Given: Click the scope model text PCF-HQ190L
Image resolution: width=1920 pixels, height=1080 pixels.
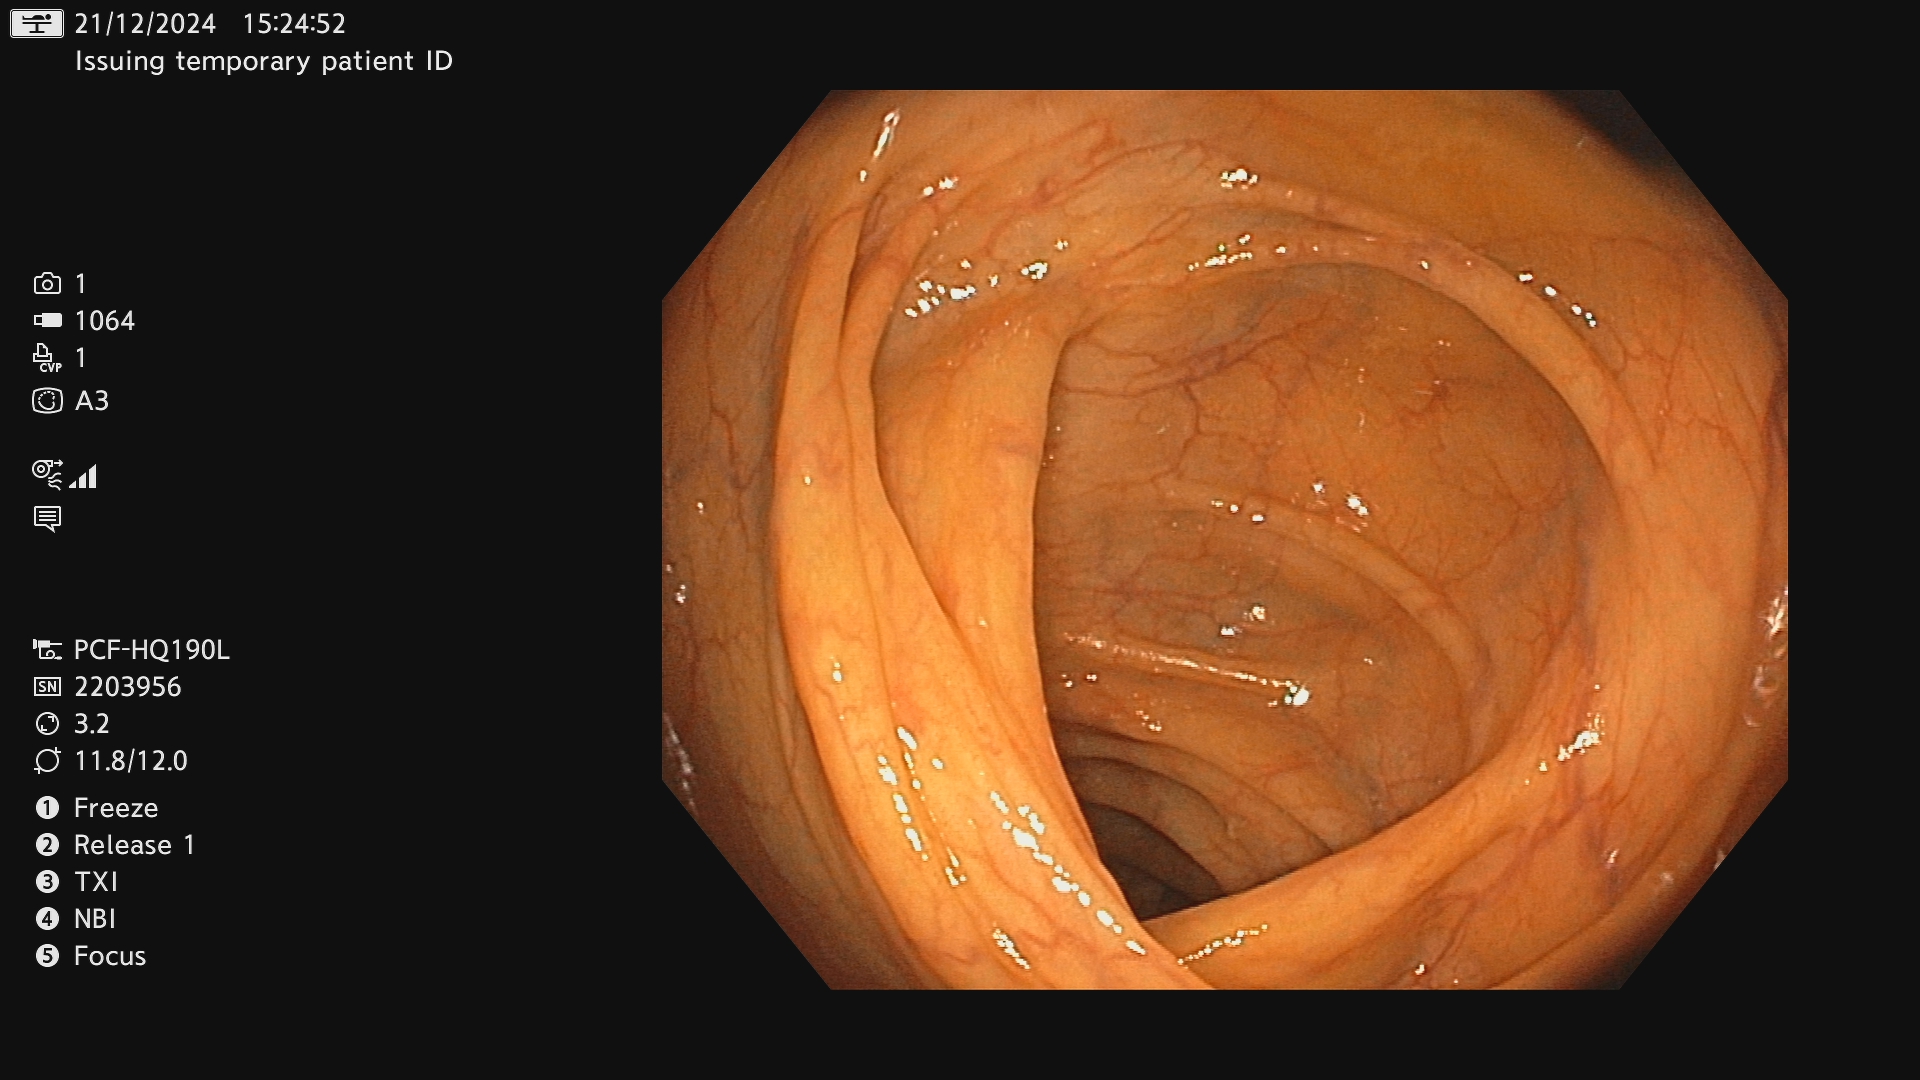Looking at the screenshot, I should (x=152, y=650).
